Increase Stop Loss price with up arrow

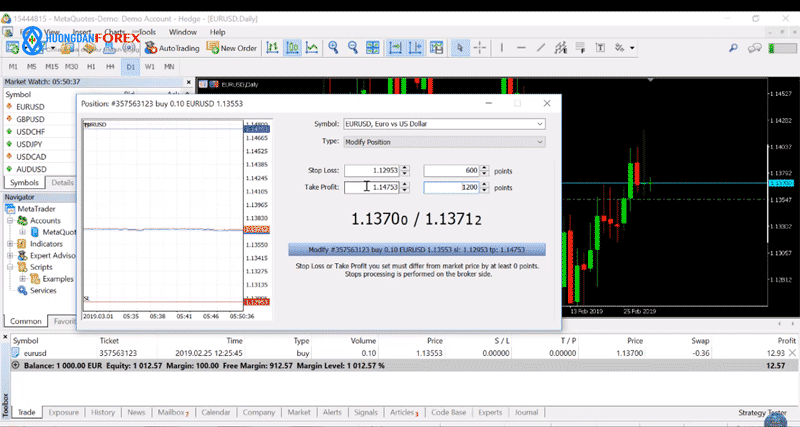(405, 168)
